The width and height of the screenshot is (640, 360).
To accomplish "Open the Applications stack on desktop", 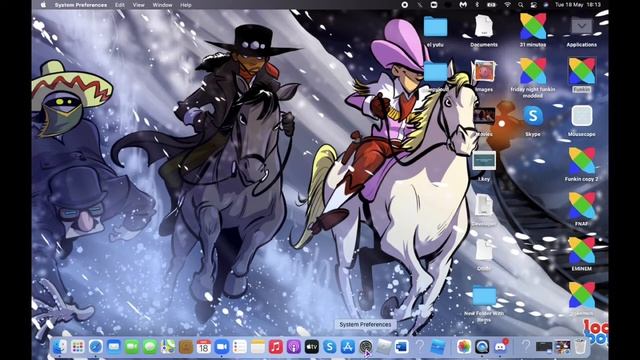I will [582, 27].
